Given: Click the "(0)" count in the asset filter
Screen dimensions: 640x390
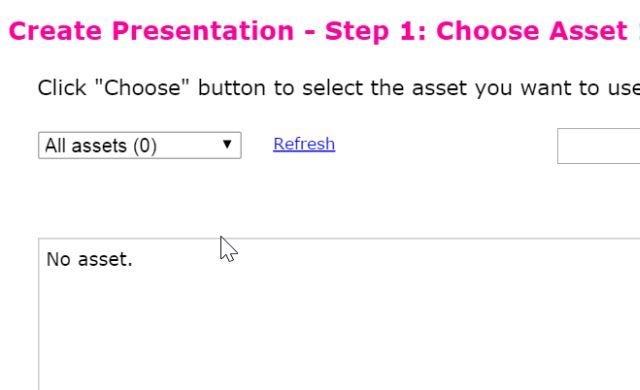Looking at the screenshot, I should 145,146.
